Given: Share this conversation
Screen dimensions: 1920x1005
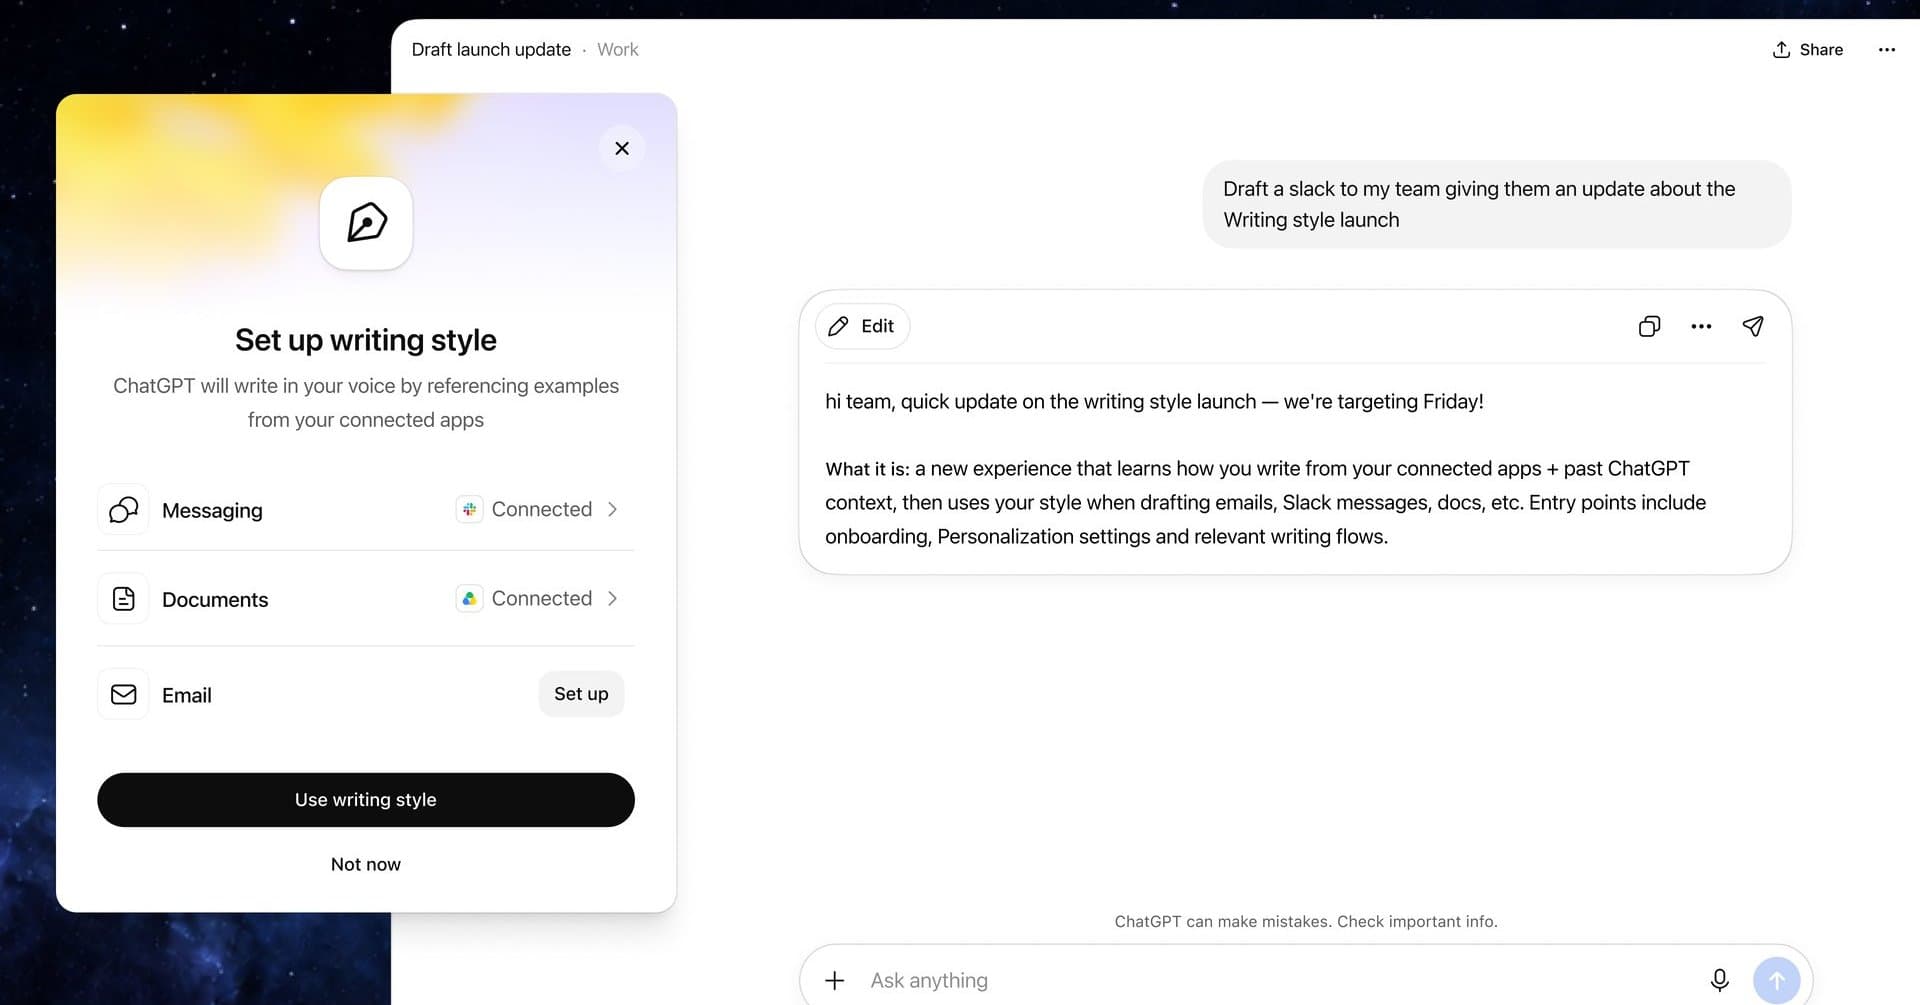Looking at the screenshot, I should [1808, 49].
